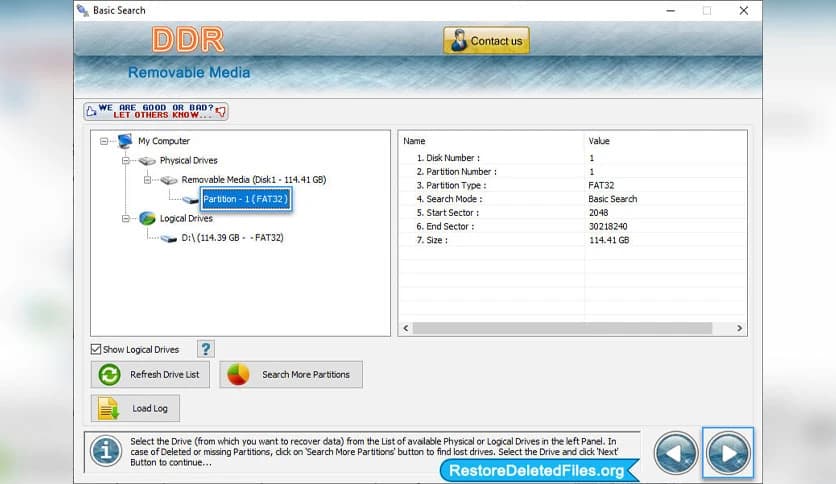Select the '7. Size :' row
Image resolution: width=836 pixels, height=484 pixels.
click(573, 240)
